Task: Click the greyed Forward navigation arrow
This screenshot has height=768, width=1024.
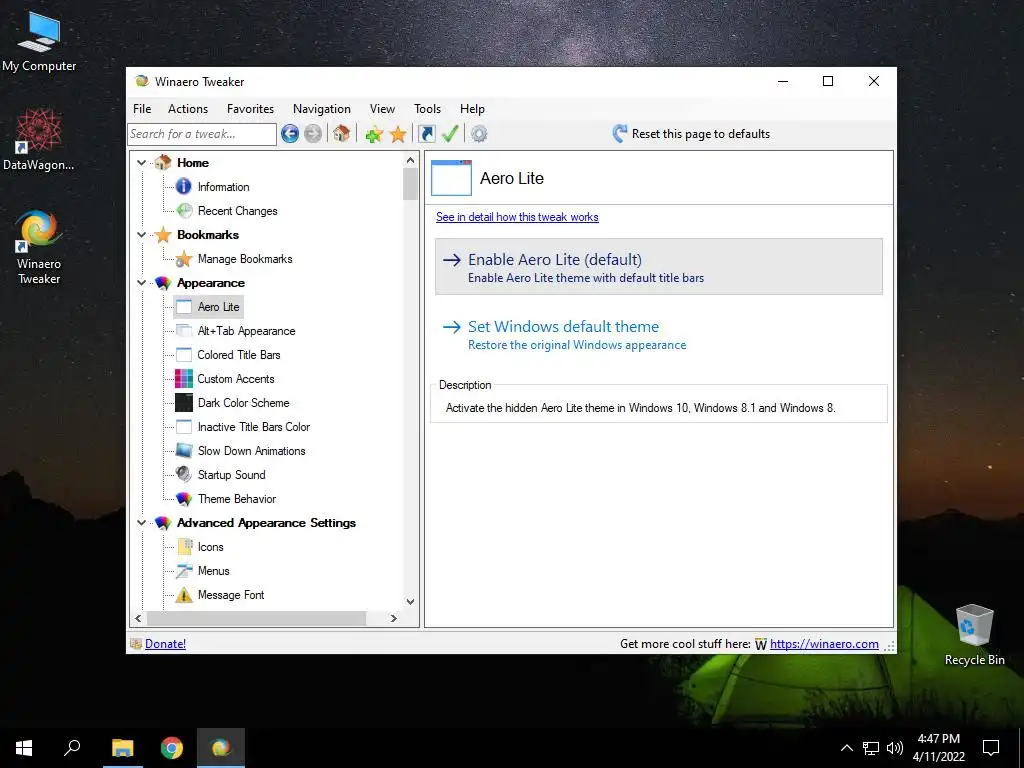Action: pos(313,134)
